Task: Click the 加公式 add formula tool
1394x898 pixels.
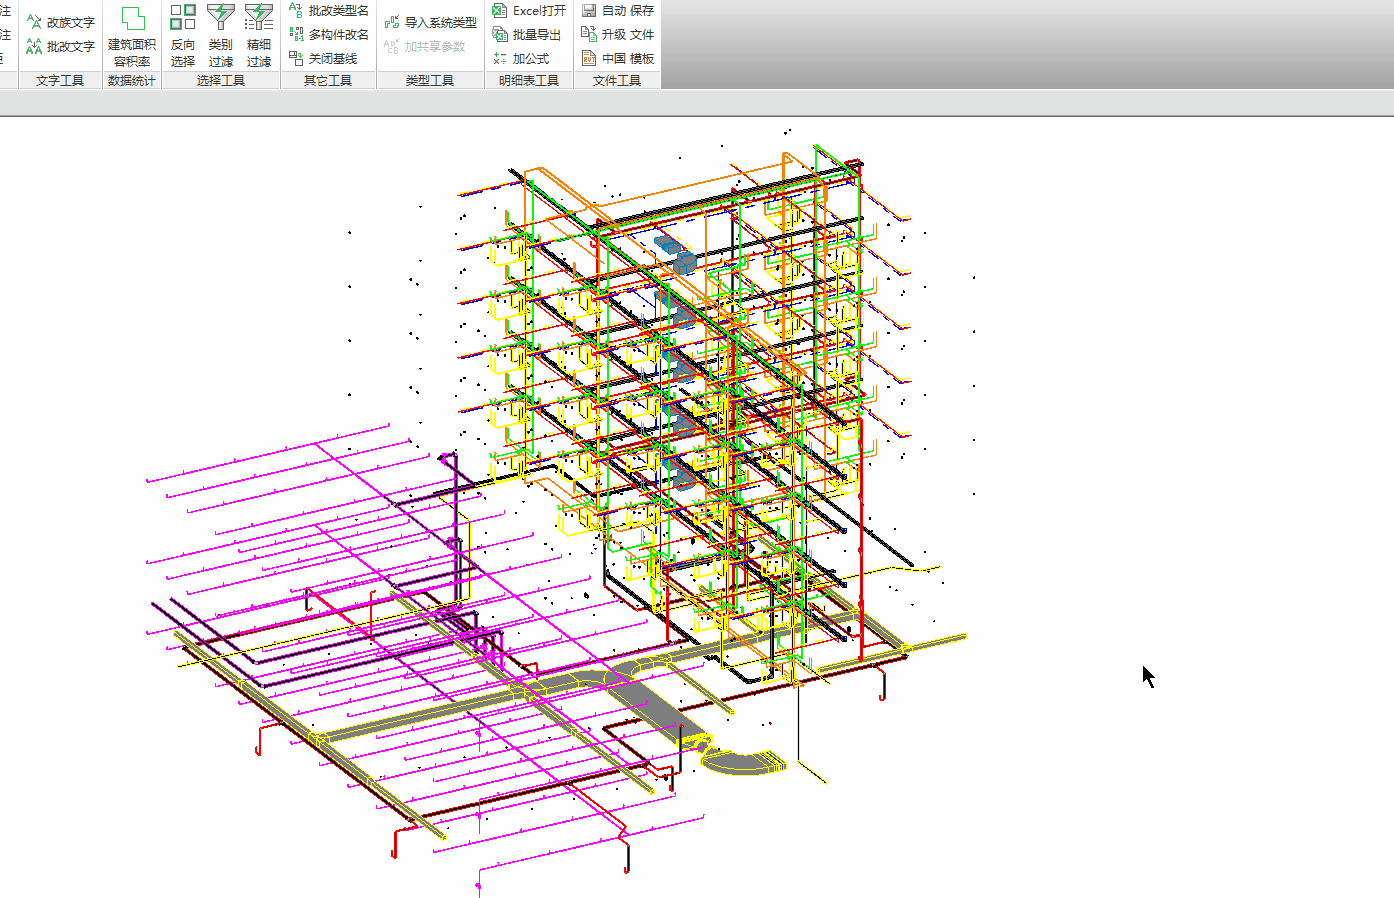Action: (521, 58)
